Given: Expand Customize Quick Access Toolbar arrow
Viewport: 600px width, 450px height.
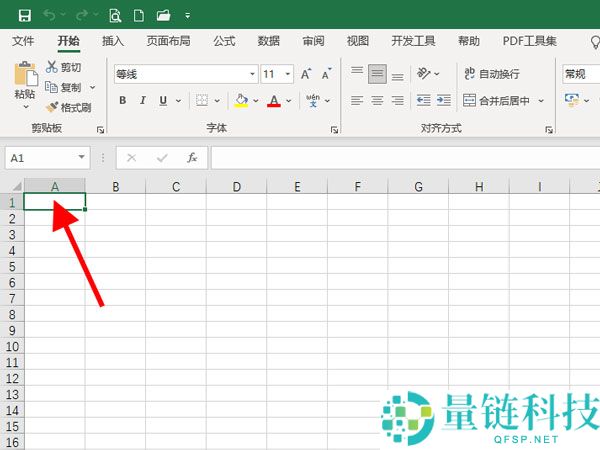Looking at the screenshot, I should coord(188,16).
